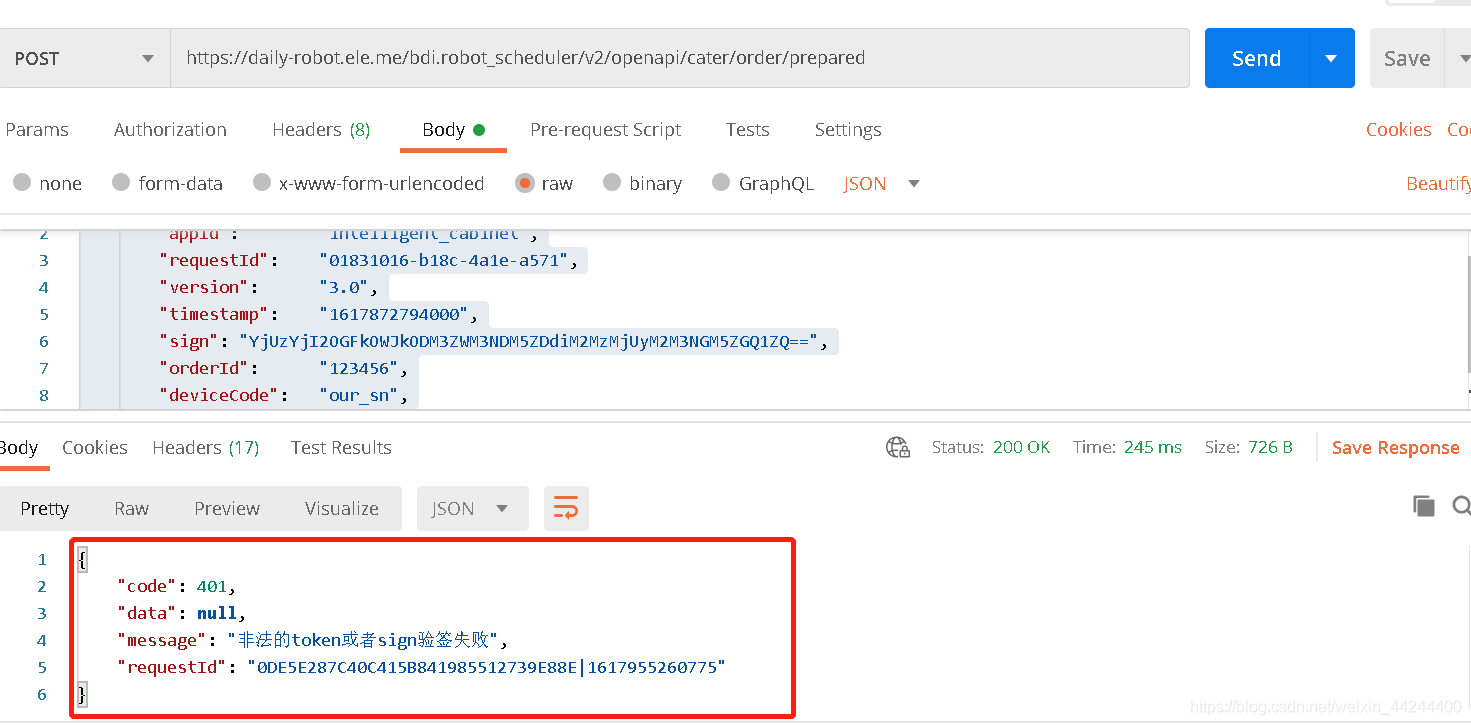Open the JSON language selector dropdown

[880, 183]
